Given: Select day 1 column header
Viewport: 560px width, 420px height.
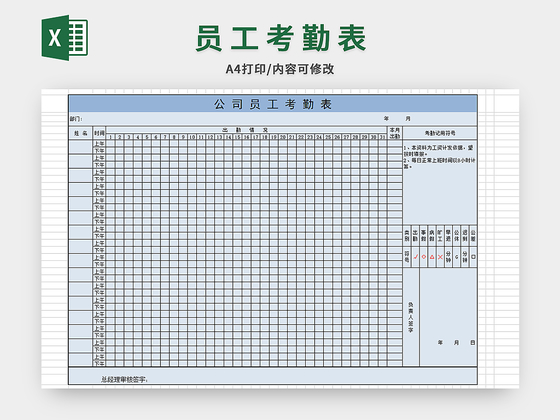Looking at the screenshot, I should click(111, 137).
